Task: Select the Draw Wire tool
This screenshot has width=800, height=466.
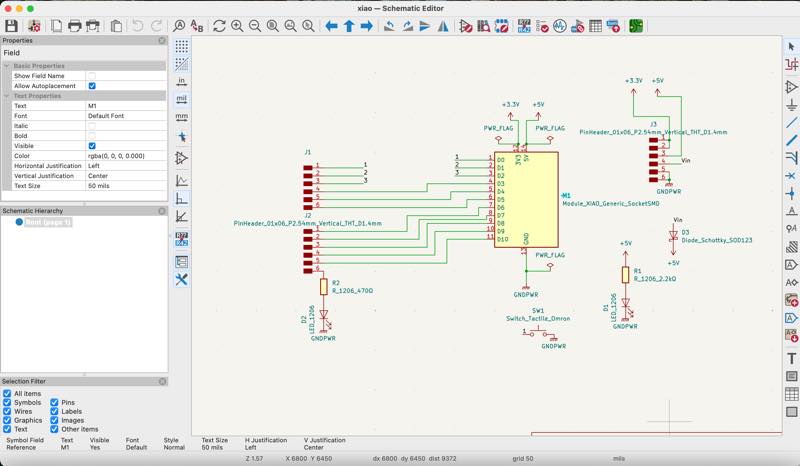Action: 791,122
